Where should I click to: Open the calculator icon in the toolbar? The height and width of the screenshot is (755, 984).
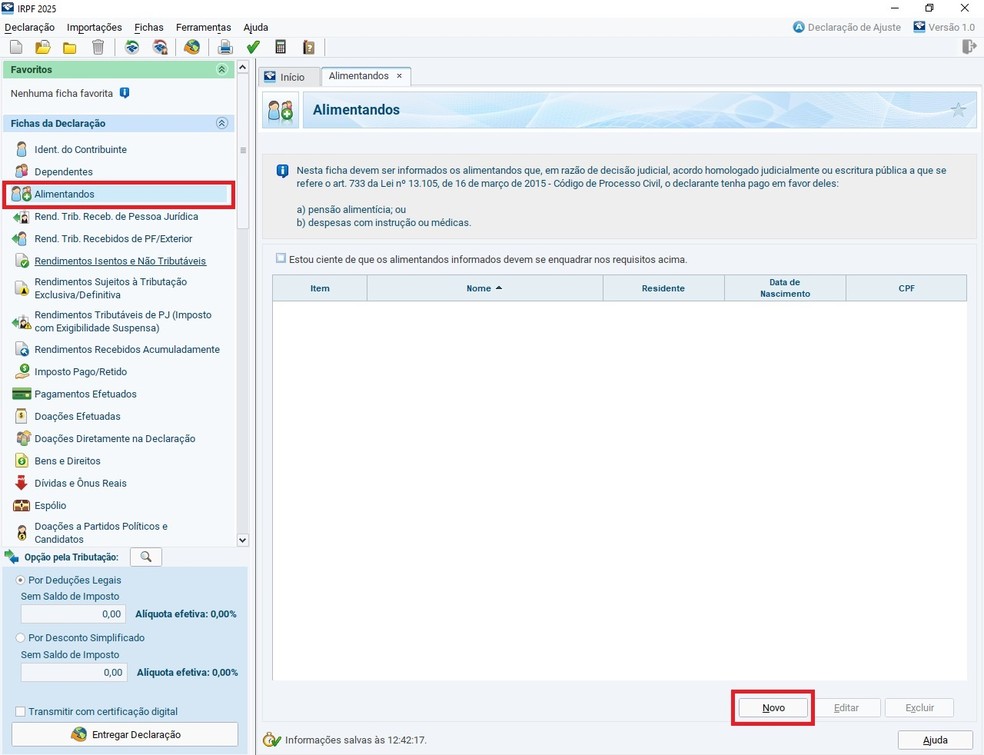click(x=281, y=47)
